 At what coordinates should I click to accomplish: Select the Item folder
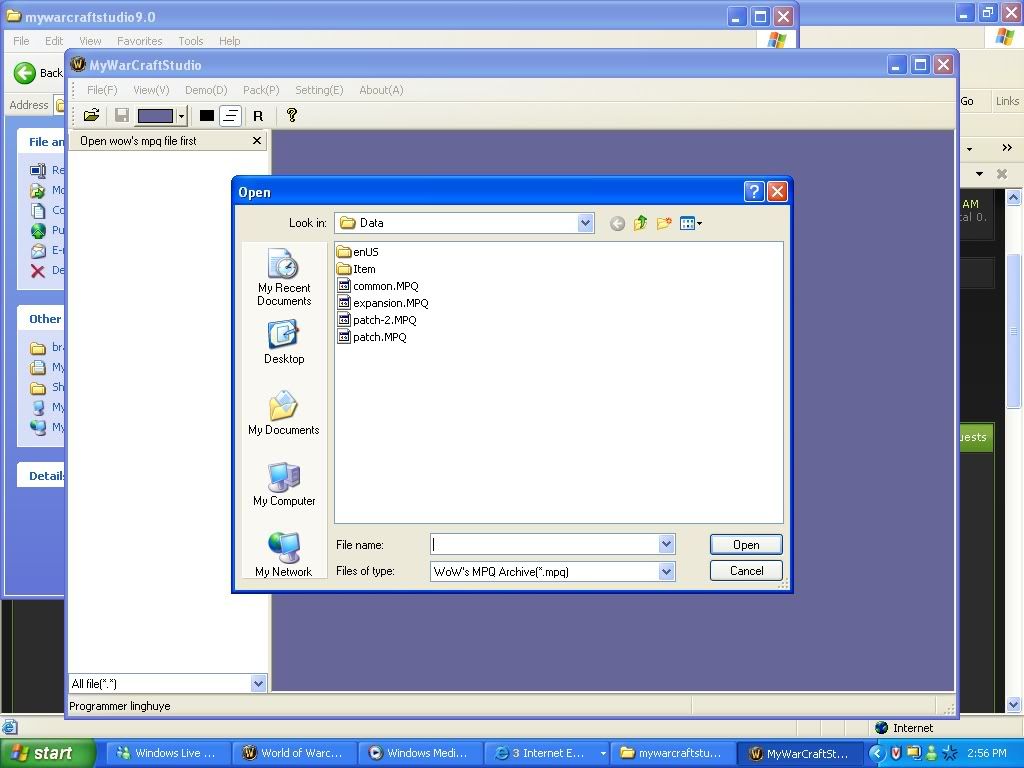coord(357,269)
